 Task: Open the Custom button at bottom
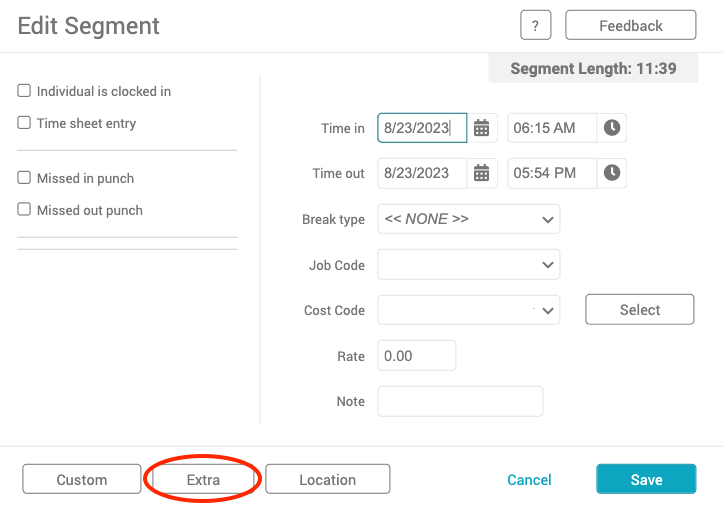(82, 479)
